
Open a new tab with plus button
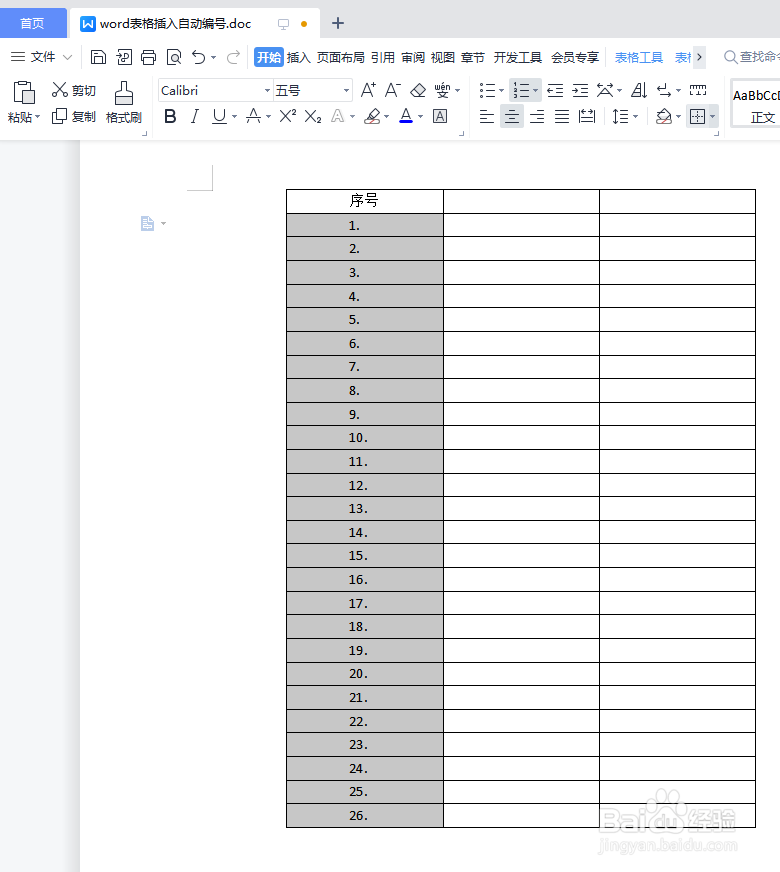click(x=337, y=23)
